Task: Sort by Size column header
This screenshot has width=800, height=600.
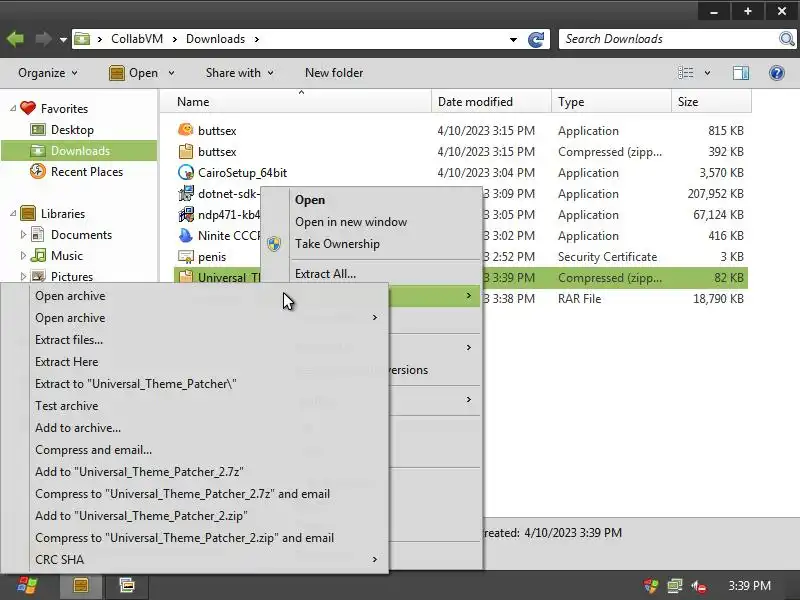Action: (711, 102)
